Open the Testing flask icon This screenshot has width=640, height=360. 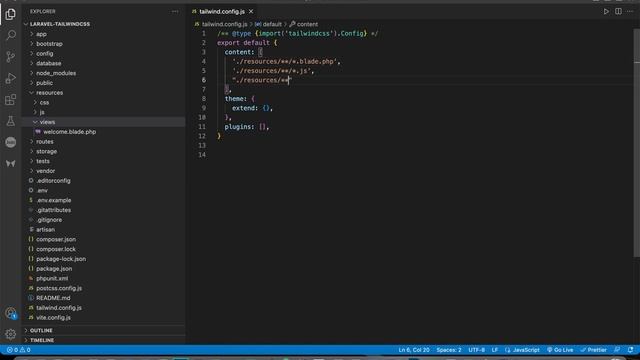(11, 121)
